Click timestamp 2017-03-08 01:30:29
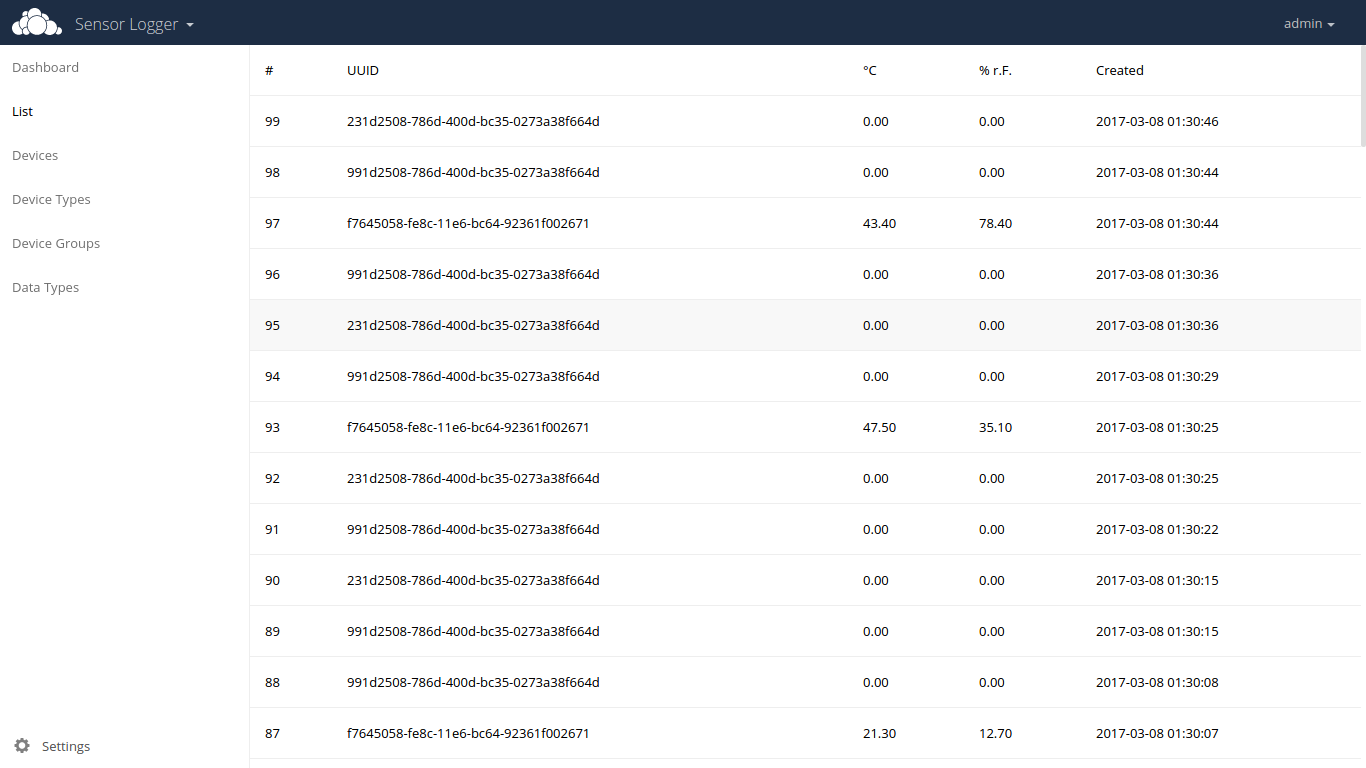This screenshot has width=1366, height=768. coord(1157,377)
